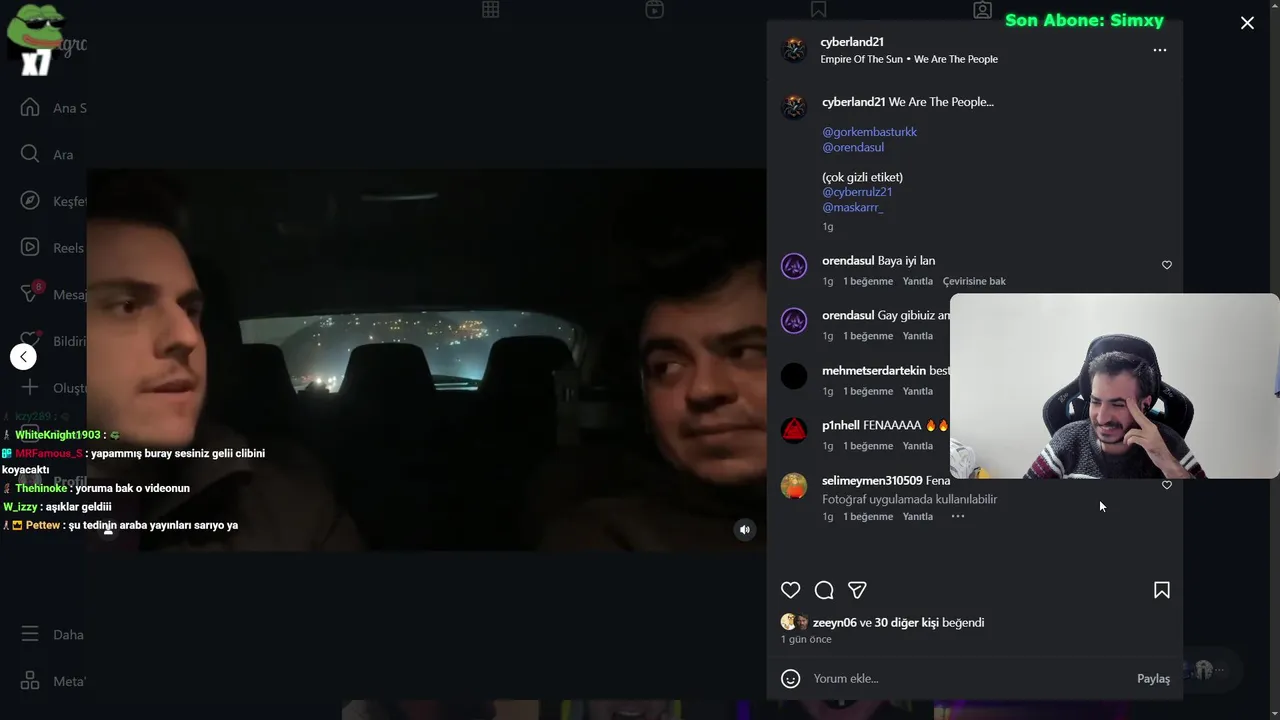Share the post via the paper plane icon
Image resolution: width=1280 pixels, height=720 pixels.
[857, 590]
